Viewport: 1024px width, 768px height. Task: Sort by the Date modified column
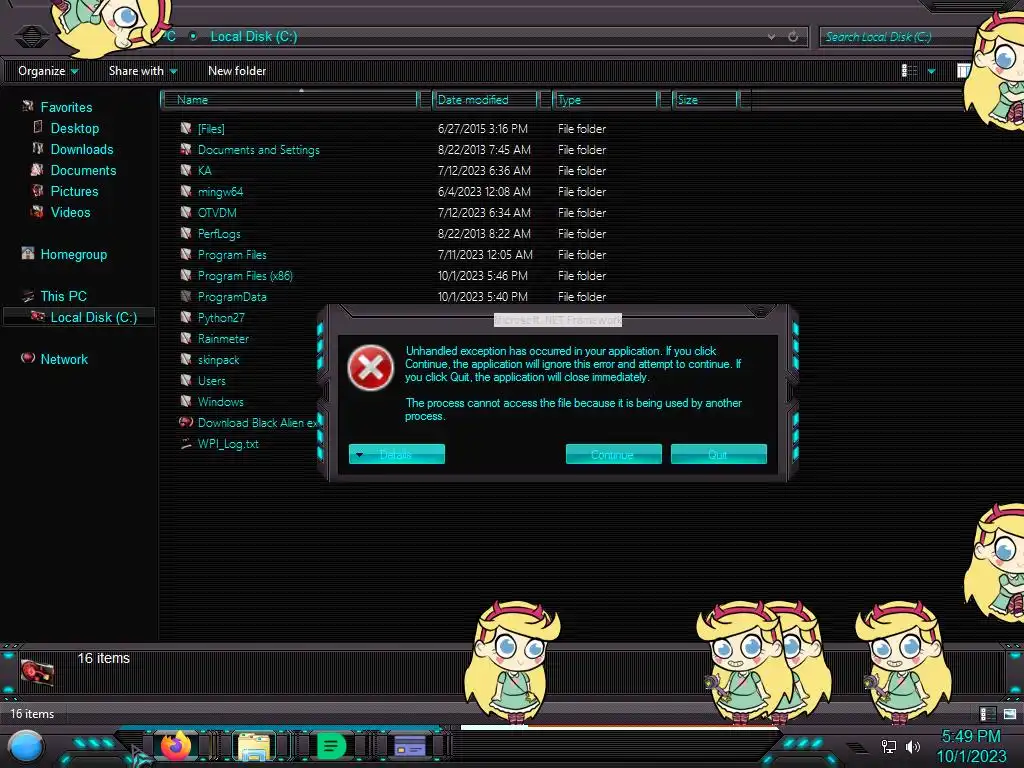click(x=484, y=100)
